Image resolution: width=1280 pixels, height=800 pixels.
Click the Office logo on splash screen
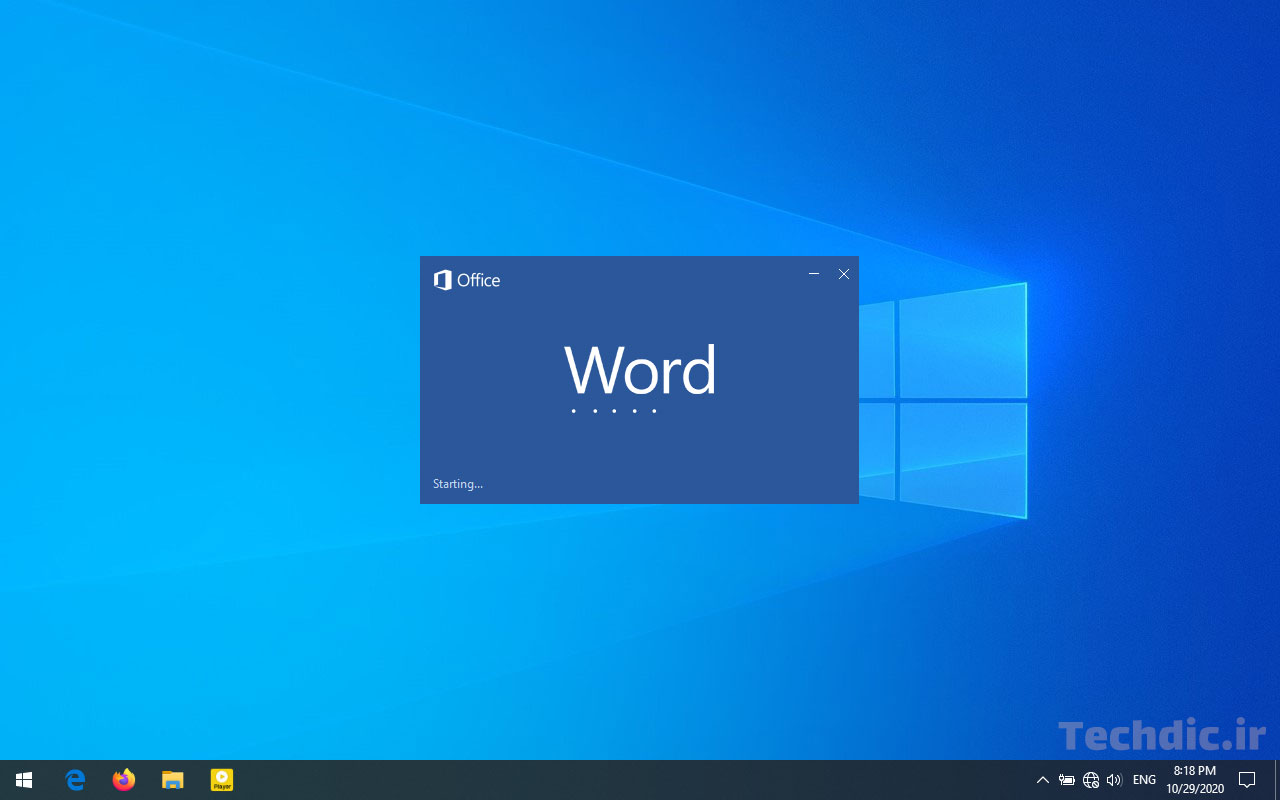(x=467, y=280)
